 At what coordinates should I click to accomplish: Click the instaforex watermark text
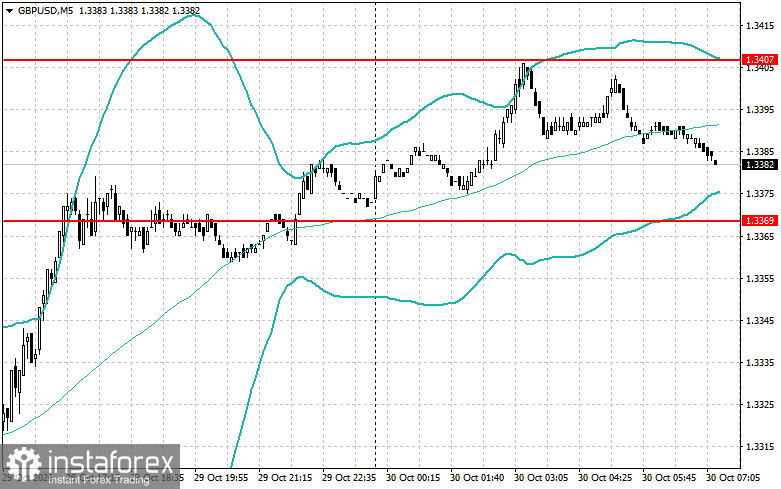coord(111,464)
